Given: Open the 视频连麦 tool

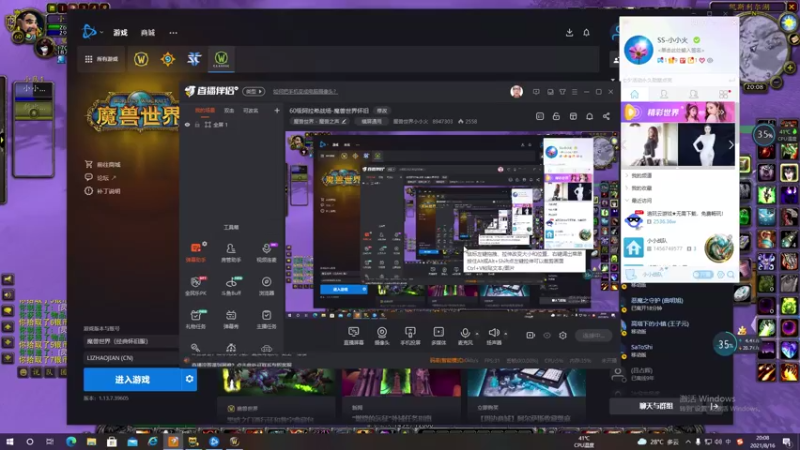Looking at the screenshot, I should [266, 253].
